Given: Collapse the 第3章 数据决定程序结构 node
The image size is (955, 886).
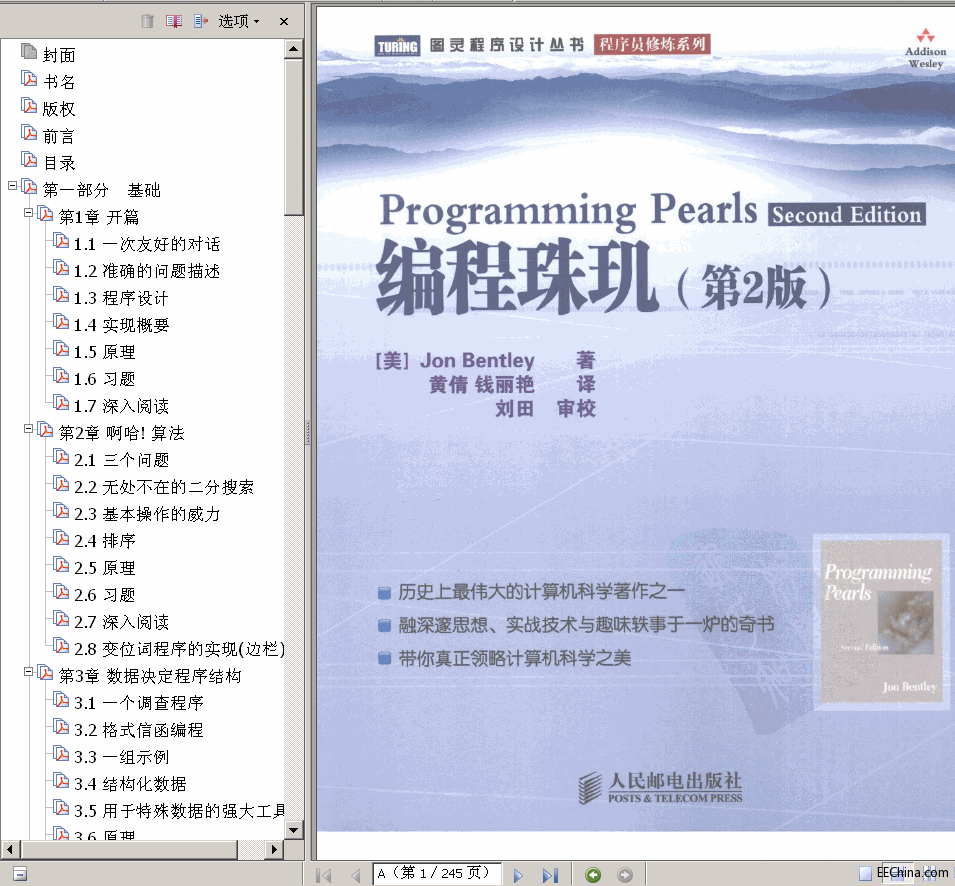Looking at the screenshot, I should (x=28, y=672).
